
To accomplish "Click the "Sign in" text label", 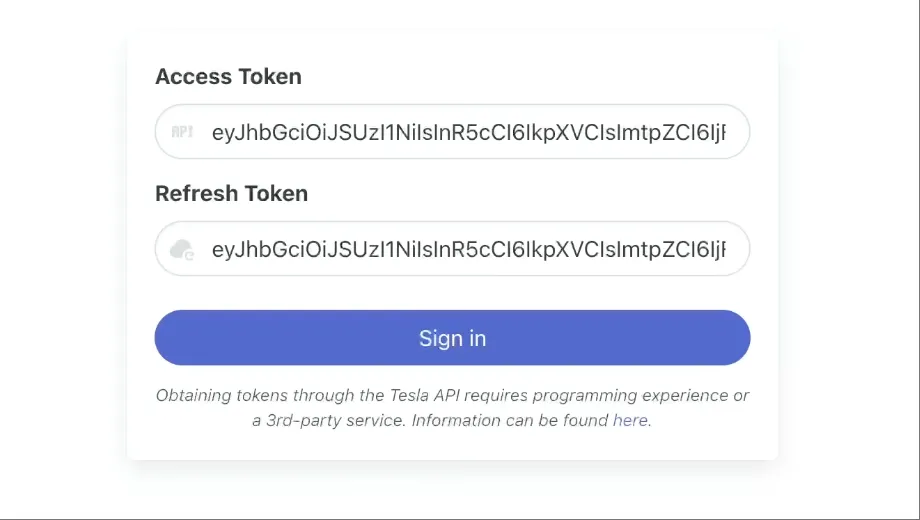I will (452, 338).
